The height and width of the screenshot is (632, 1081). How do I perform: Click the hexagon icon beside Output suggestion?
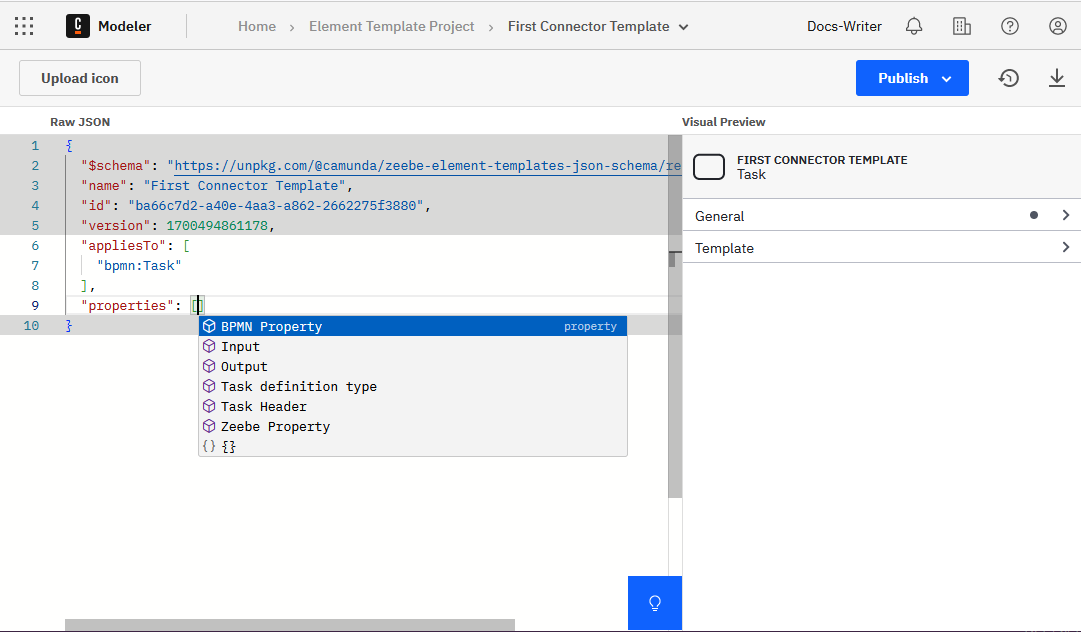pyautogui.click(x=209, y=366)
